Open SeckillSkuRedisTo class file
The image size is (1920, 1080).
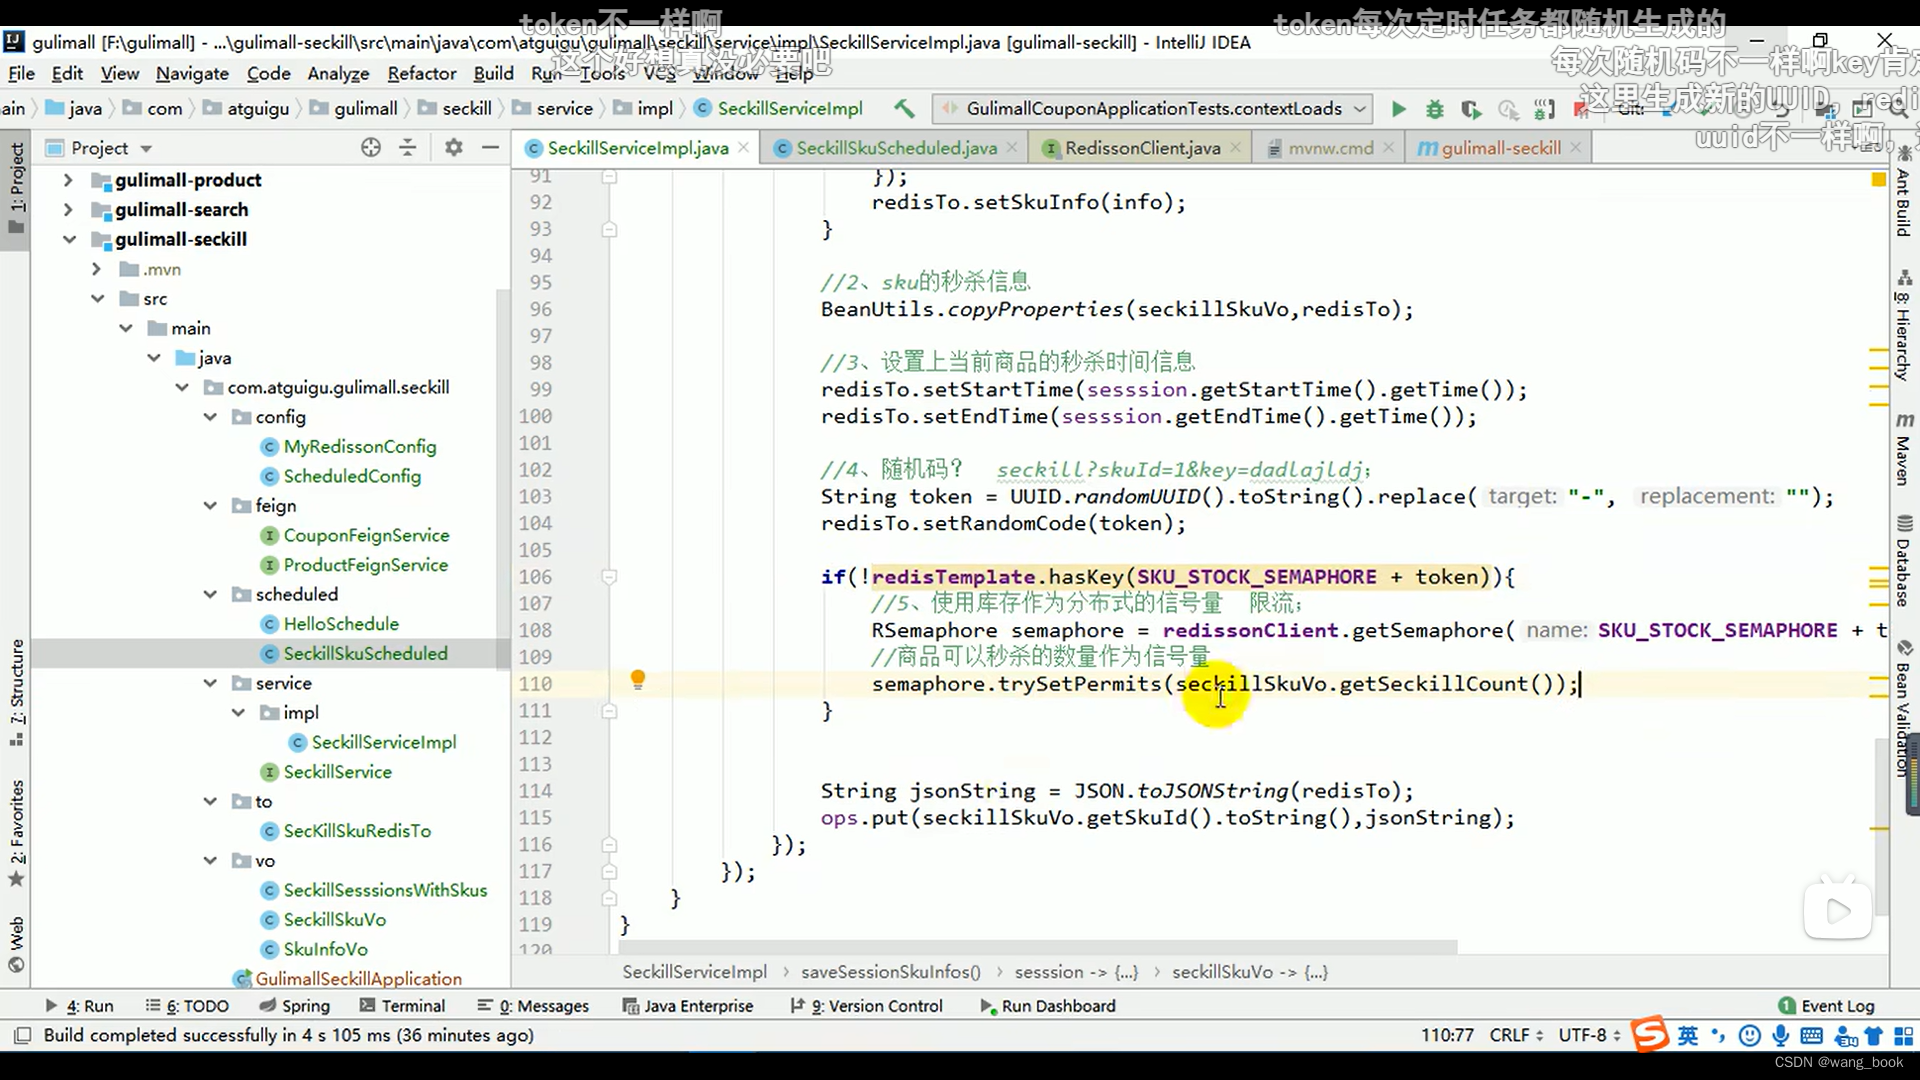[x=357, y=831]
